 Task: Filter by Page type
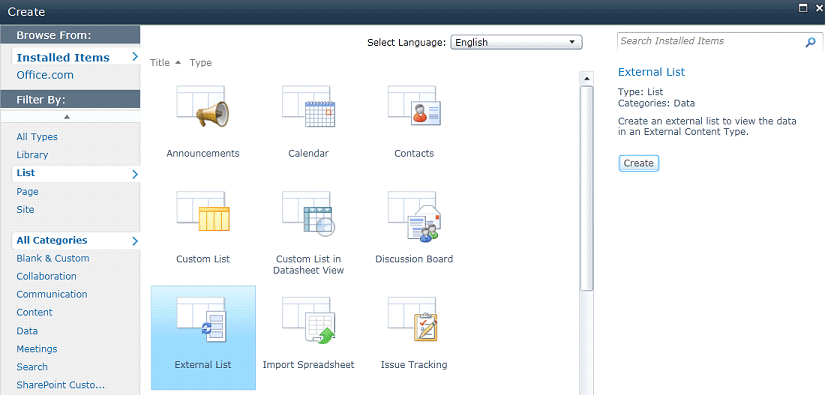[x=27, y=191]
